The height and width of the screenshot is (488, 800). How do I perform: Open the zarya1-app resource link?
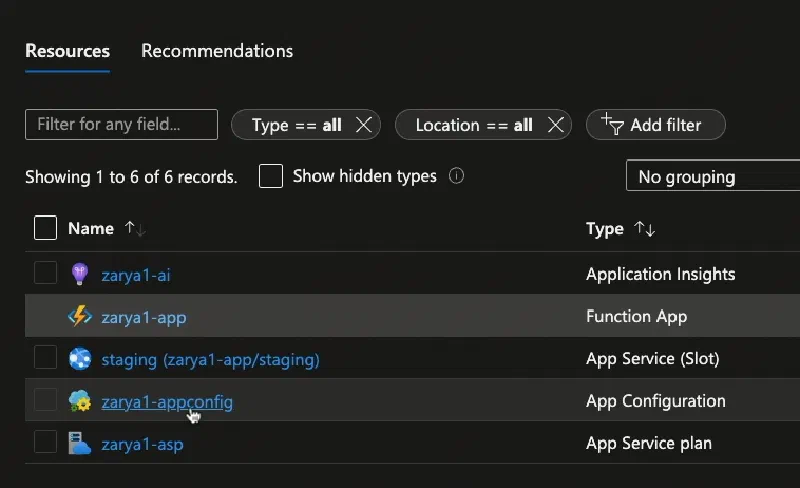click(x=144, y=318)
